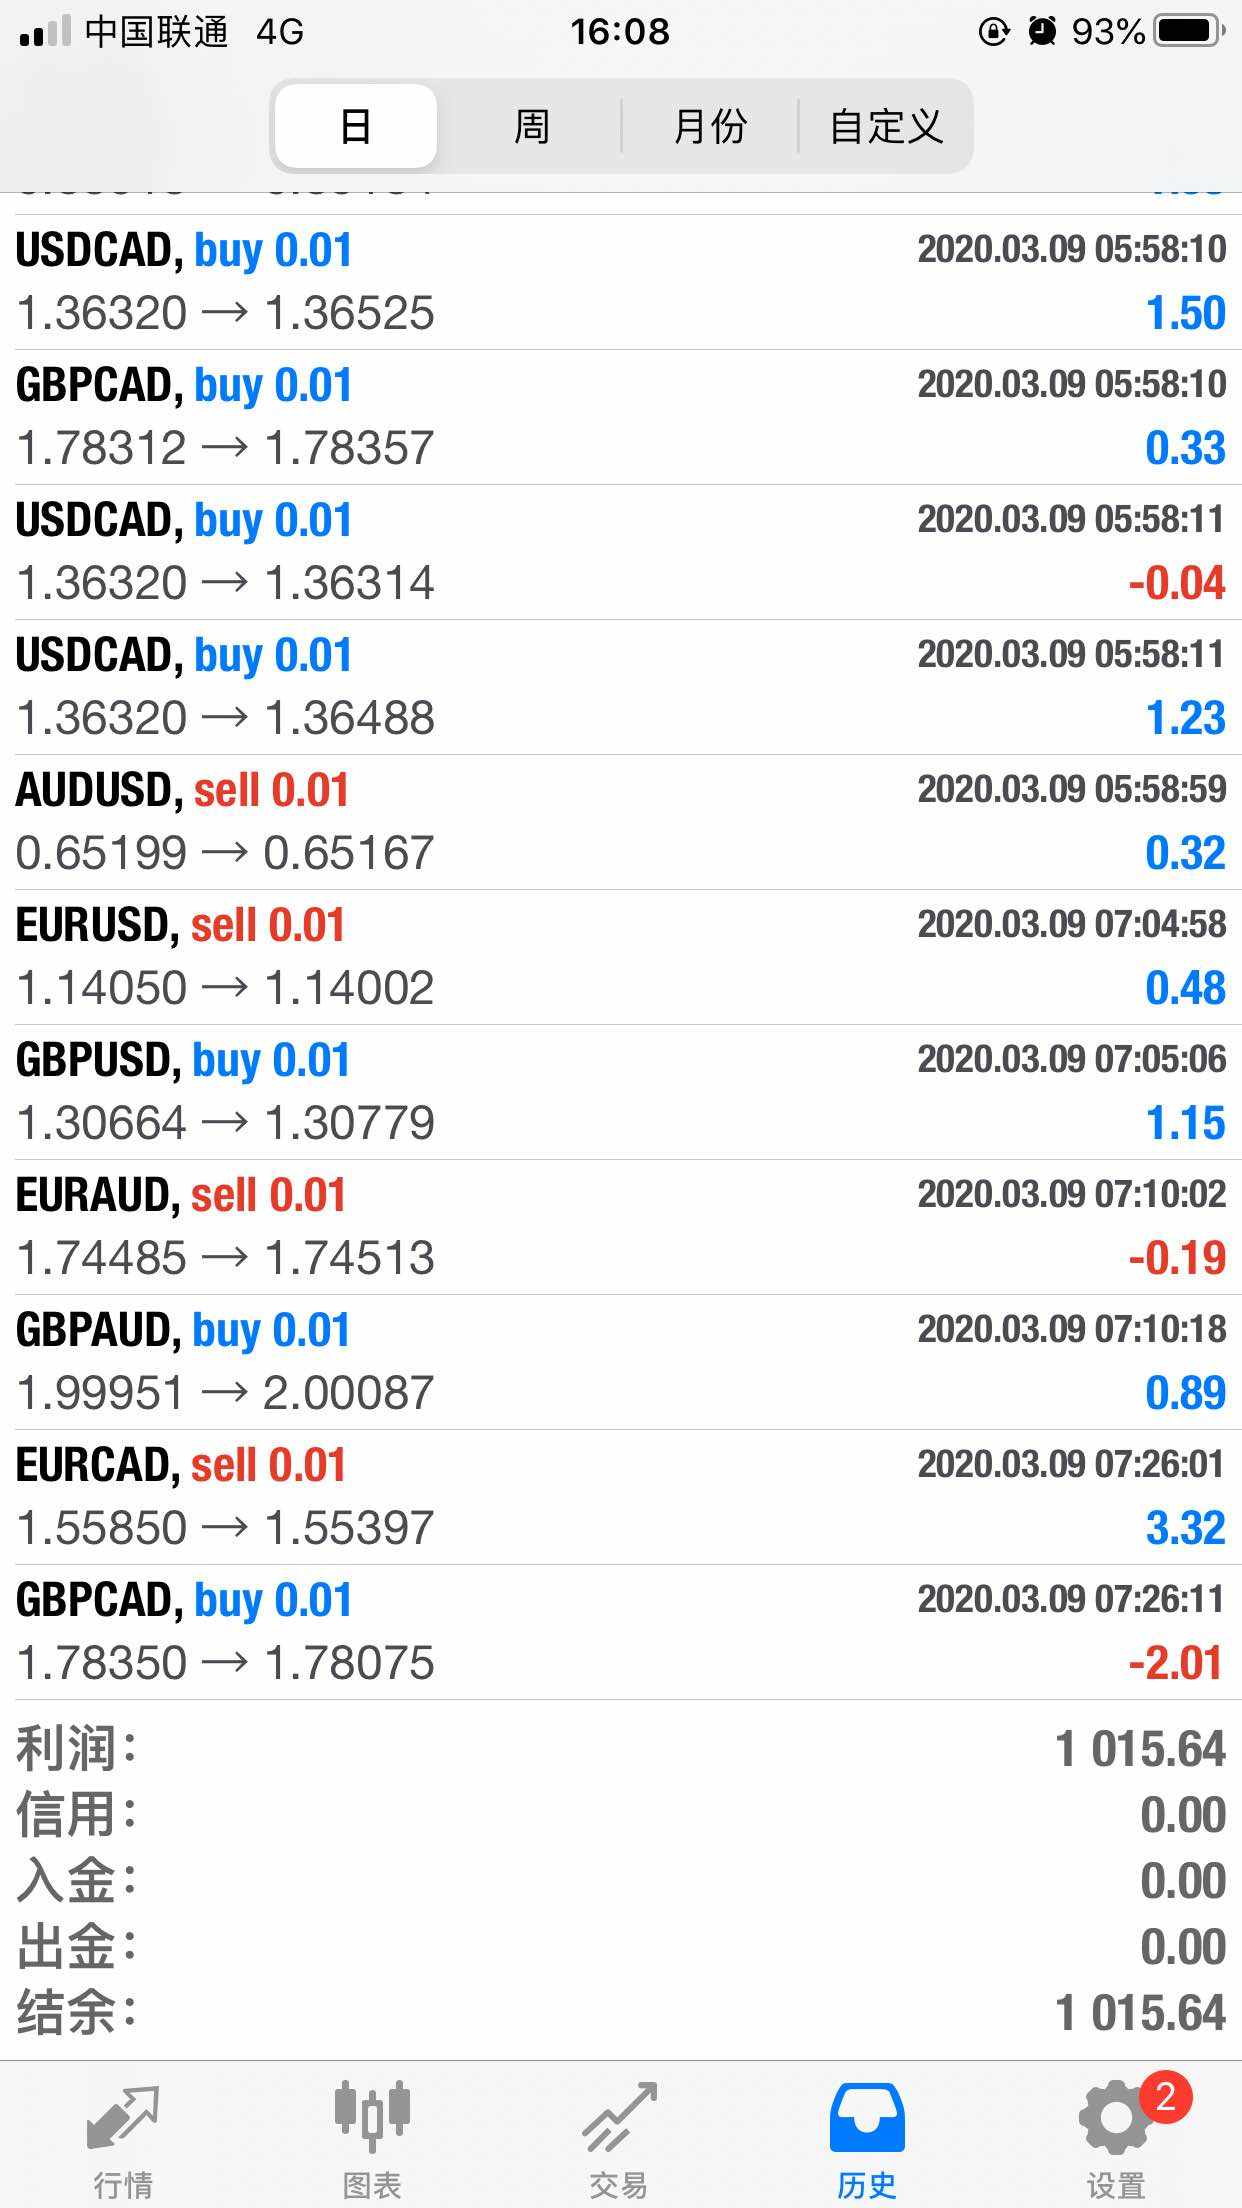This screenshot has width=1242, height=2208.
Task: Open the EURCAD sell trade with 3.32 profit
Action: pos(620,1497)
